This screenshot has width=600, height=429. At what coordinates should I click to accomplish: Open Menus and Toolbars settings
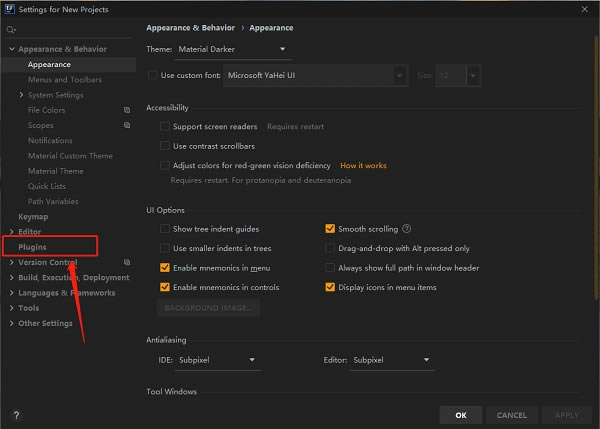tap(65, 80)
